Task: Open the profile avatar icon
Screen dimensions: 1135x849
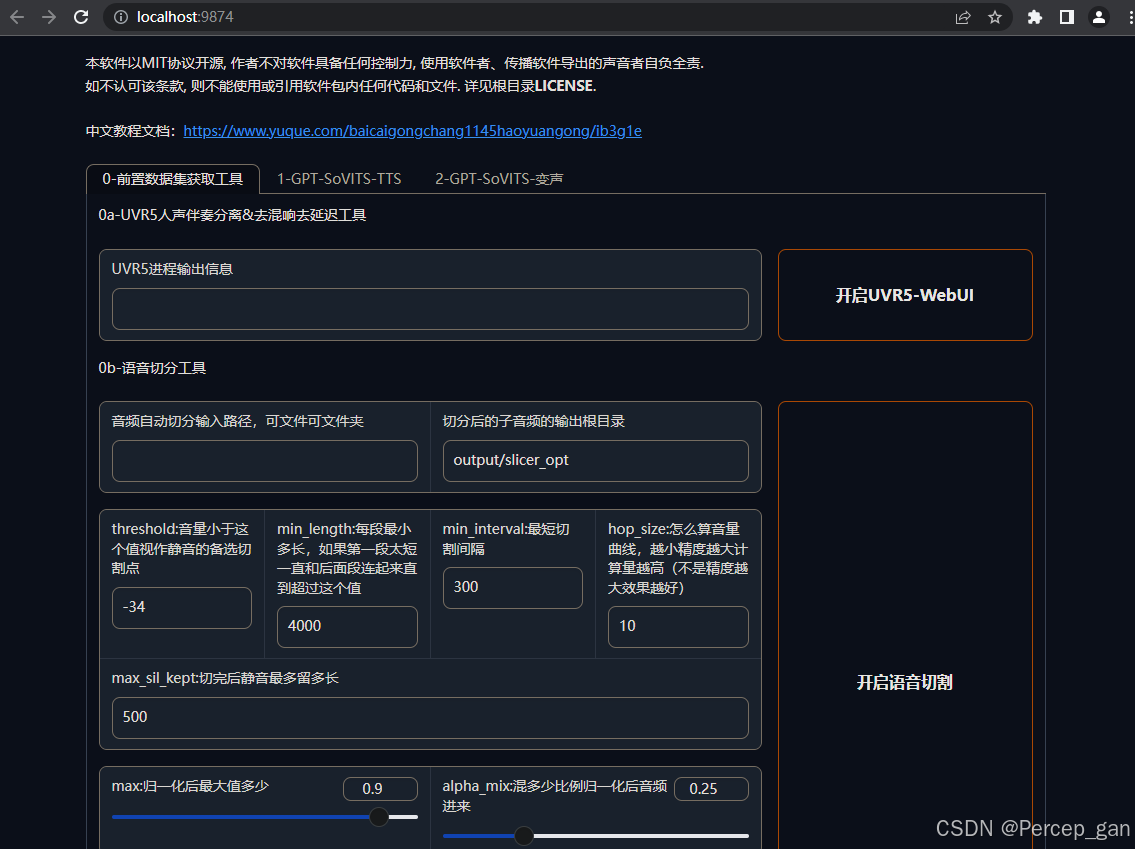Action: pos(1098,17)
